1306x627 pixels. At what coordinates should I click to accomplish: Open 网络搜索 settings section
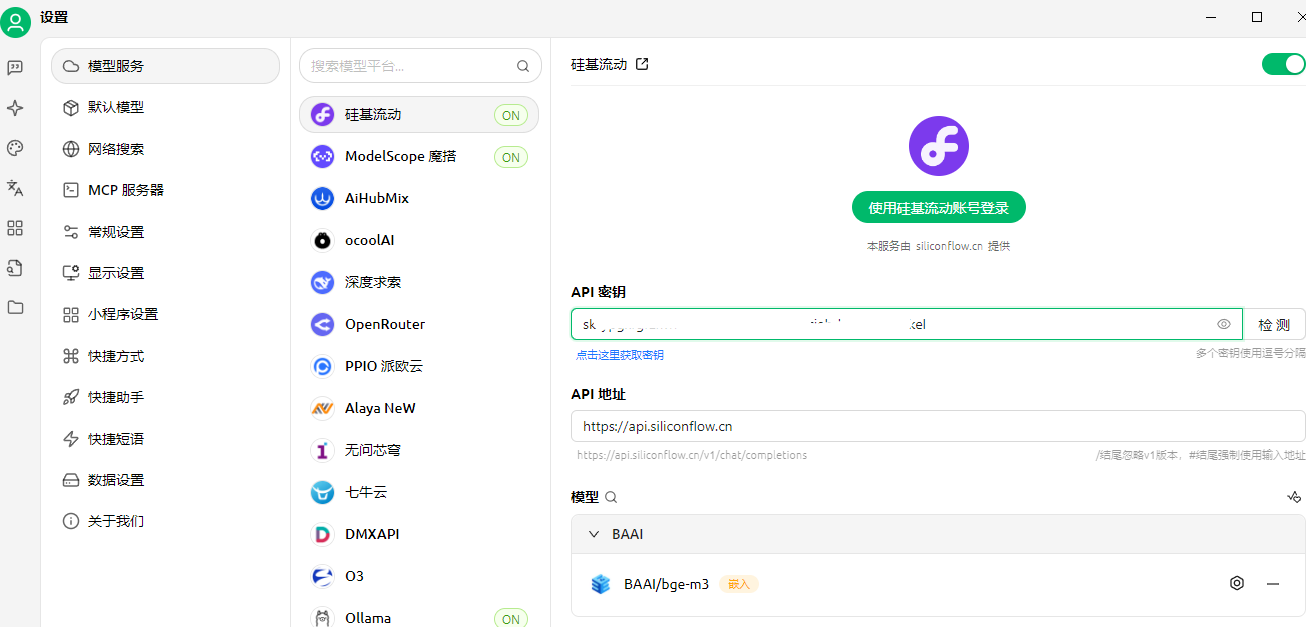pos(165,149)
